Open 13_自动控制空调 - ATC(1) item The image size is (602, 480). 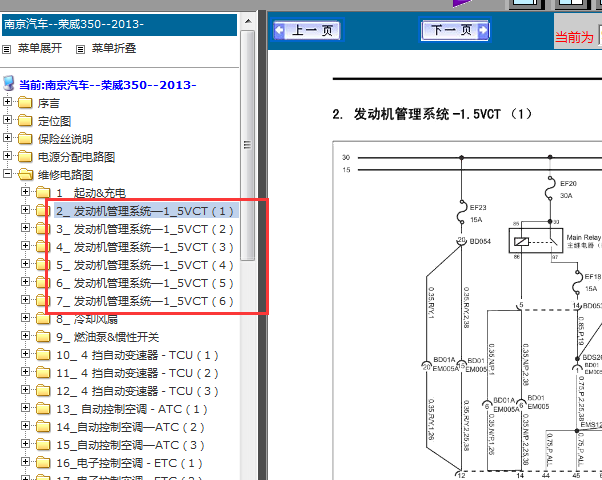[x=132, y=409]
